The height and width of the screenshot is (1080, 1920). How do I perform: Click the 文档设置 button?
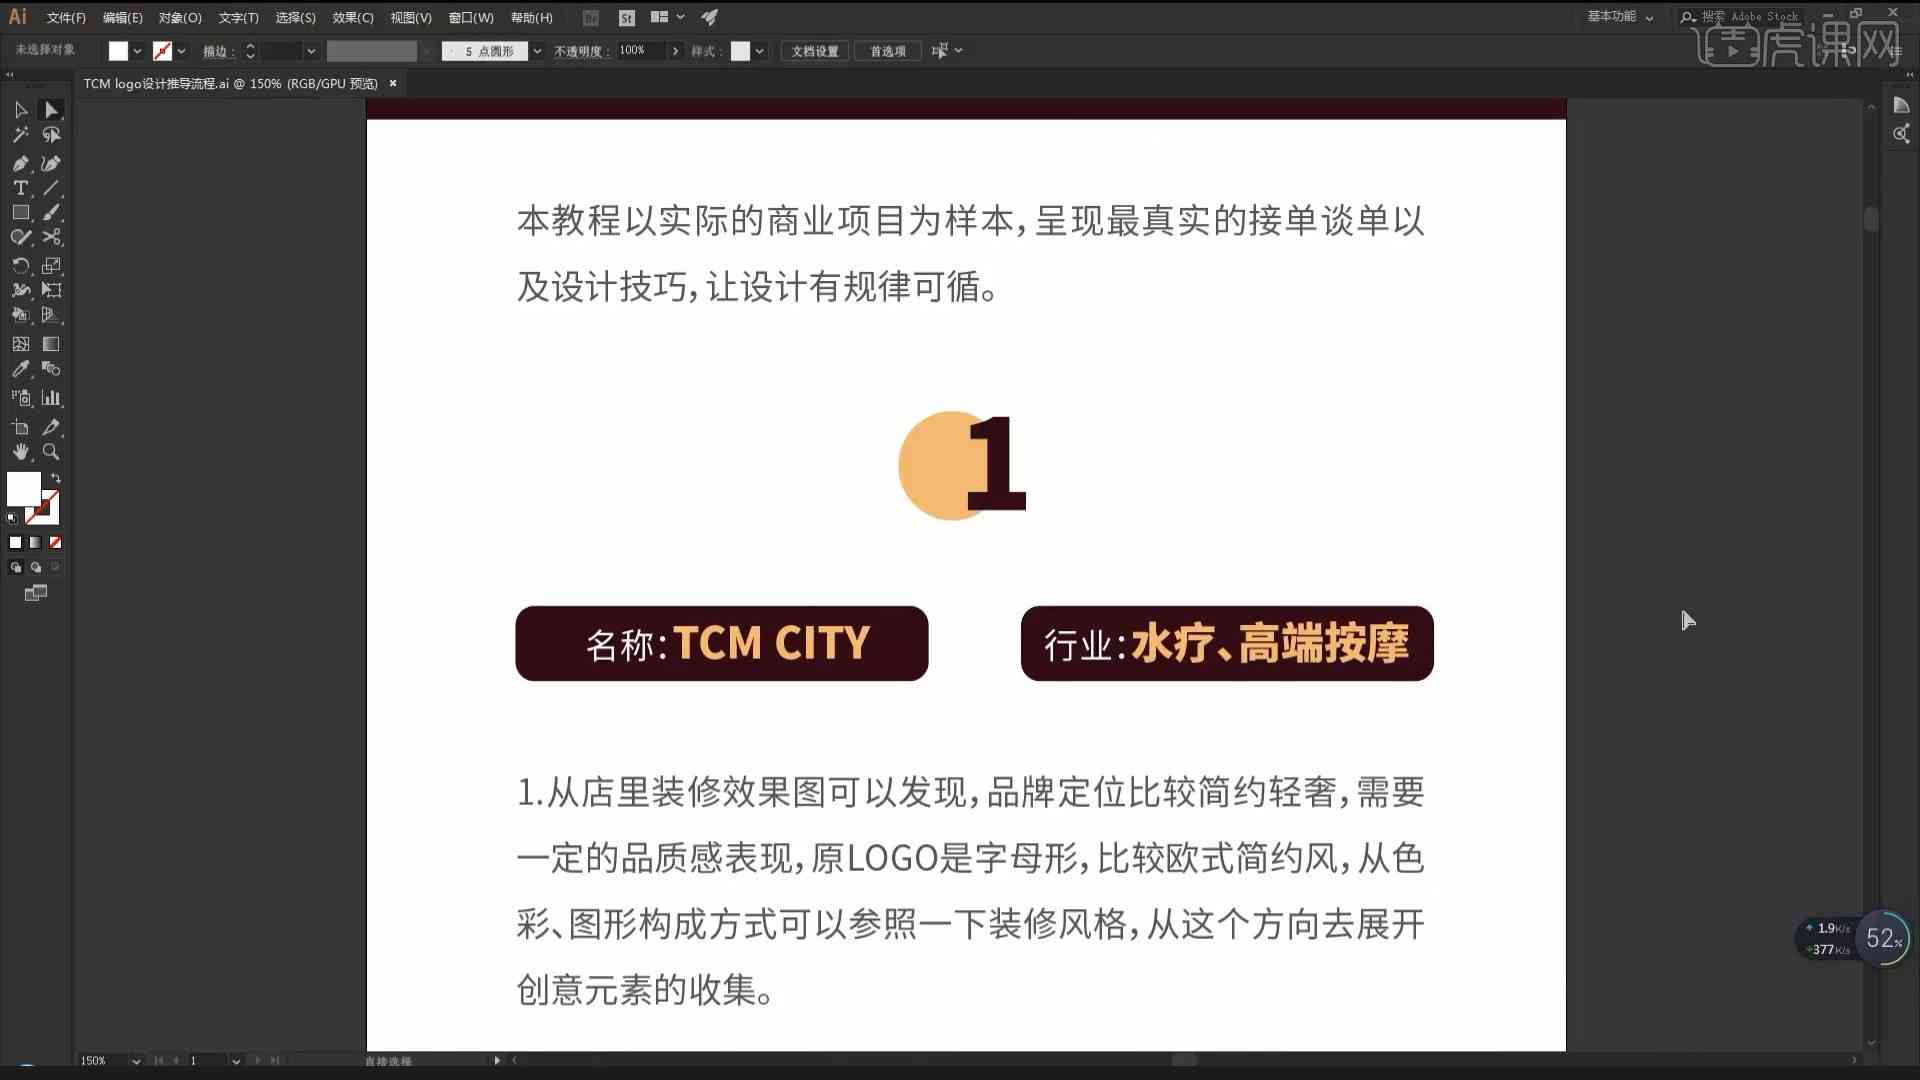coord(815,50)
